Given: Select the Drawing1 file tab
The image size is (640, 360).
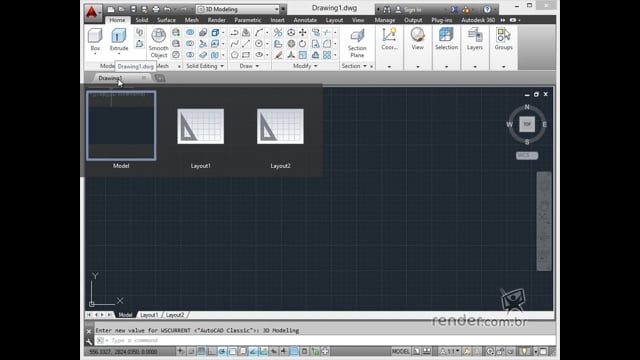Looking at the screenshot, I should (110, 78).
